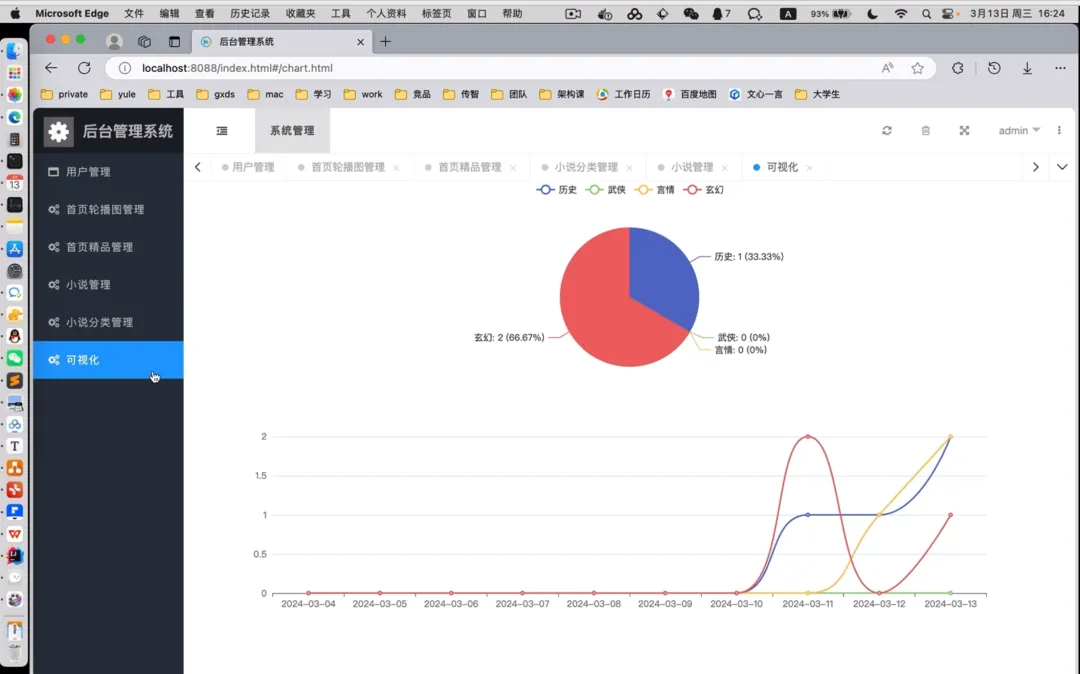Viewport: 1080px width, 674px height.
Task: Toggle 玄幻 series in chart legend
Action: point(703,189)
